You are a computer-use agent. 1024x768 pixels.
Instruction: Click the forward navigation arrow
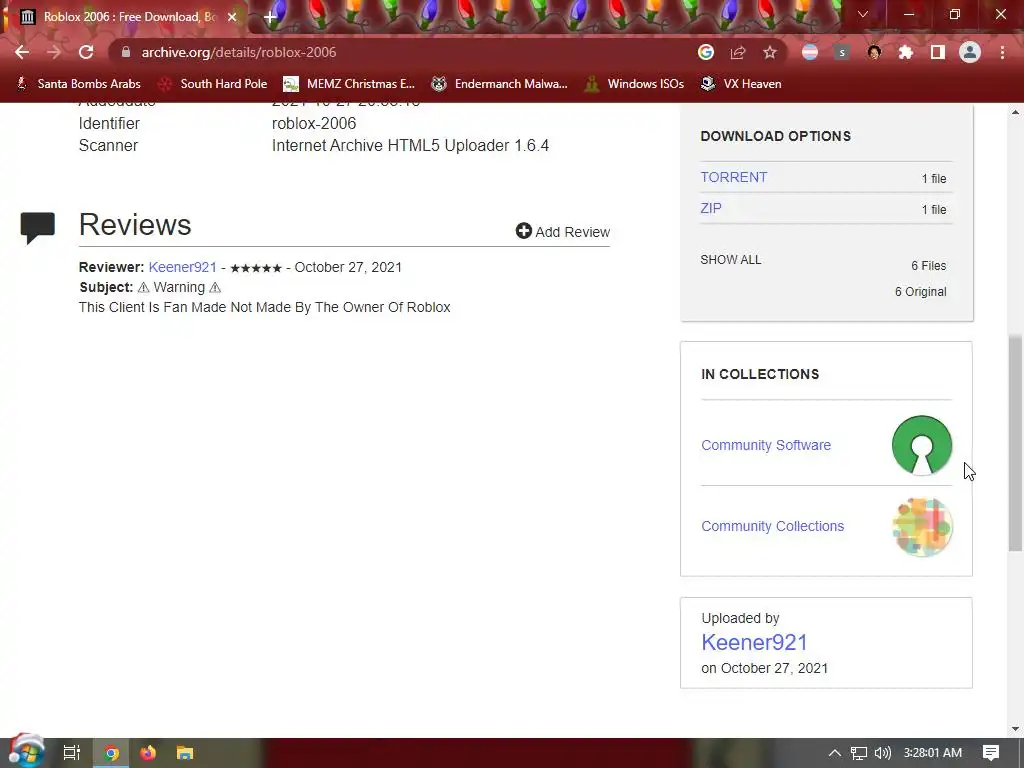pyautogui.click(x=54, y=52)
